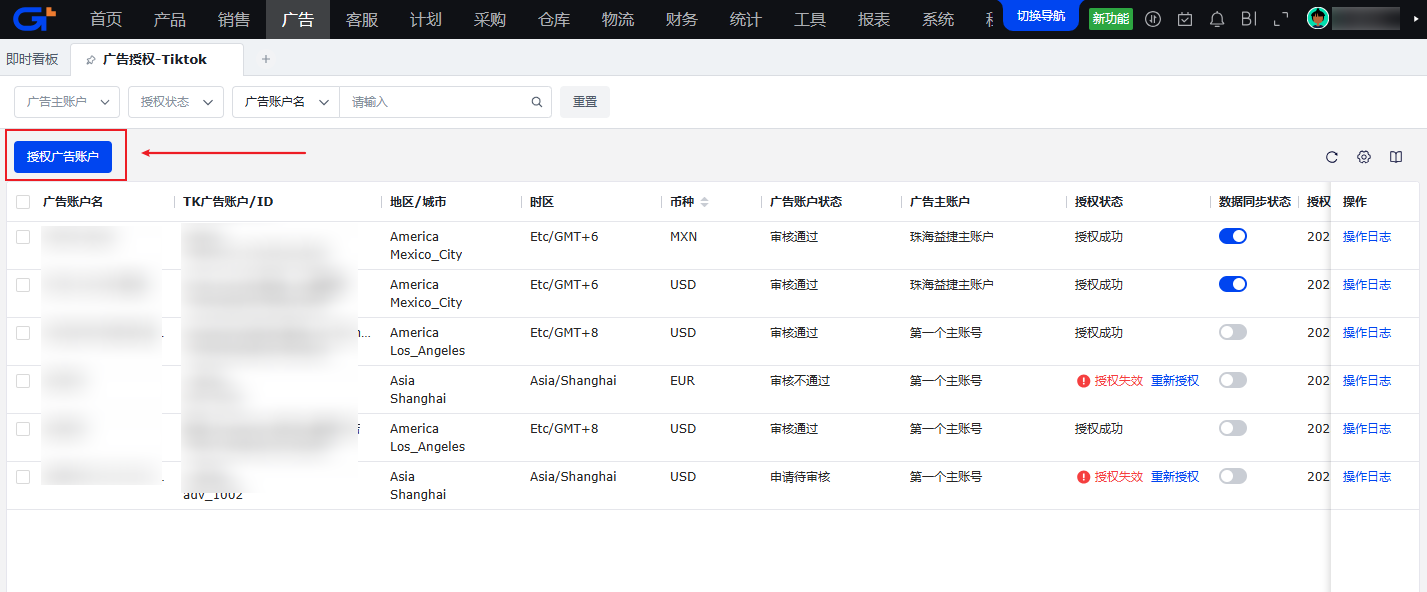Enable data sync toggle for EUR row

click(x=1233, y=380)
